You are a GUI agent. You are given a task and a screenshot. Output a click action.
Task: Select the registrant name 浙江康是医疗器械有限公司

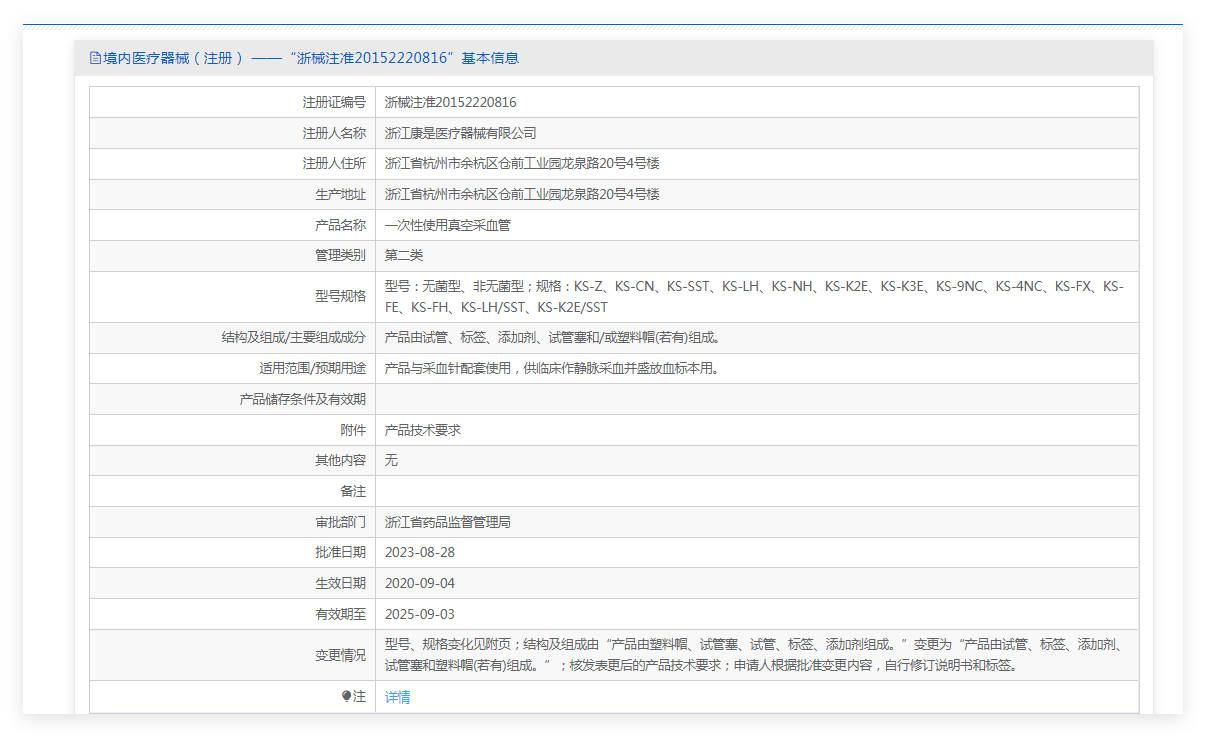click(460, 133)
